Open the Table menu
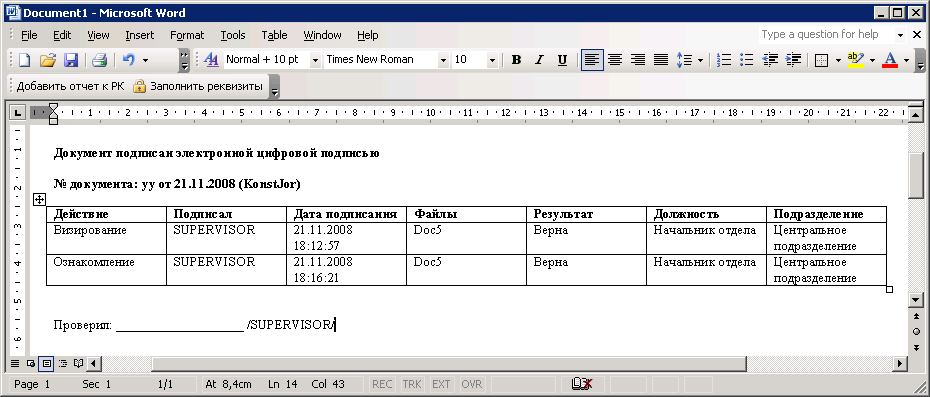Viewport: 930px width, 397px height. pyautogui.click(x=274, y=35)
